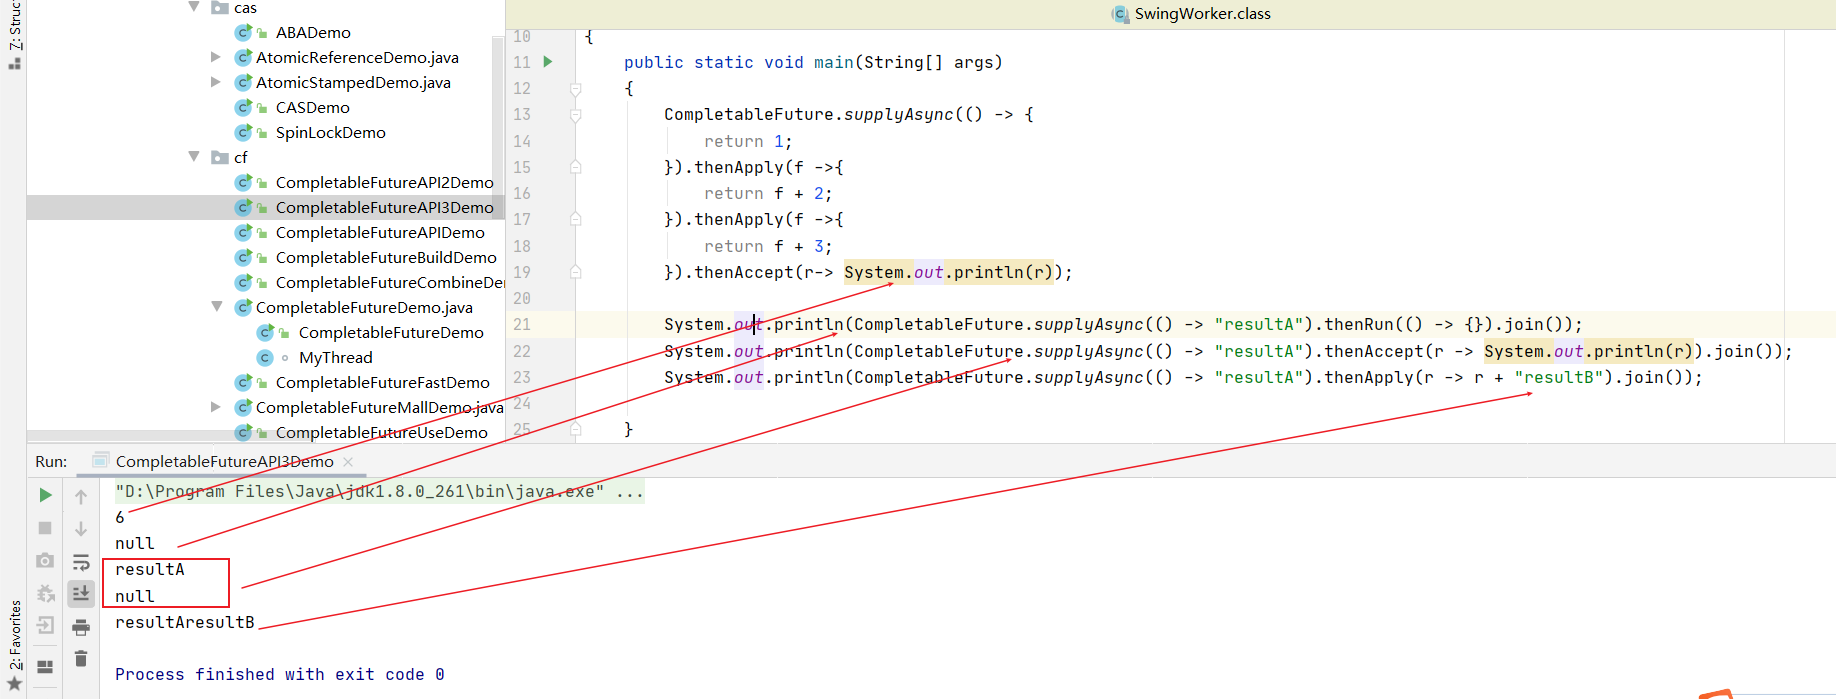Image resolution: width=1836 pixels, height=699 pixels.
Task: Click the cf folder icon
Action: [220, 157]
